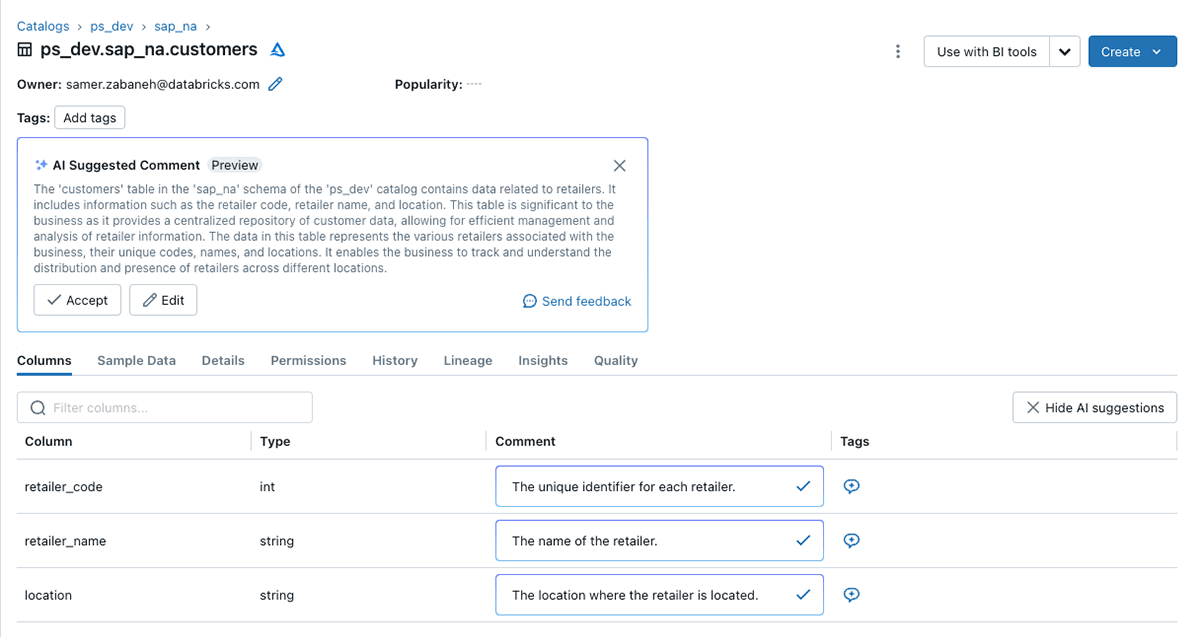Open the Create dropdown menu
1200x637 pixels.
point(1132,52)
